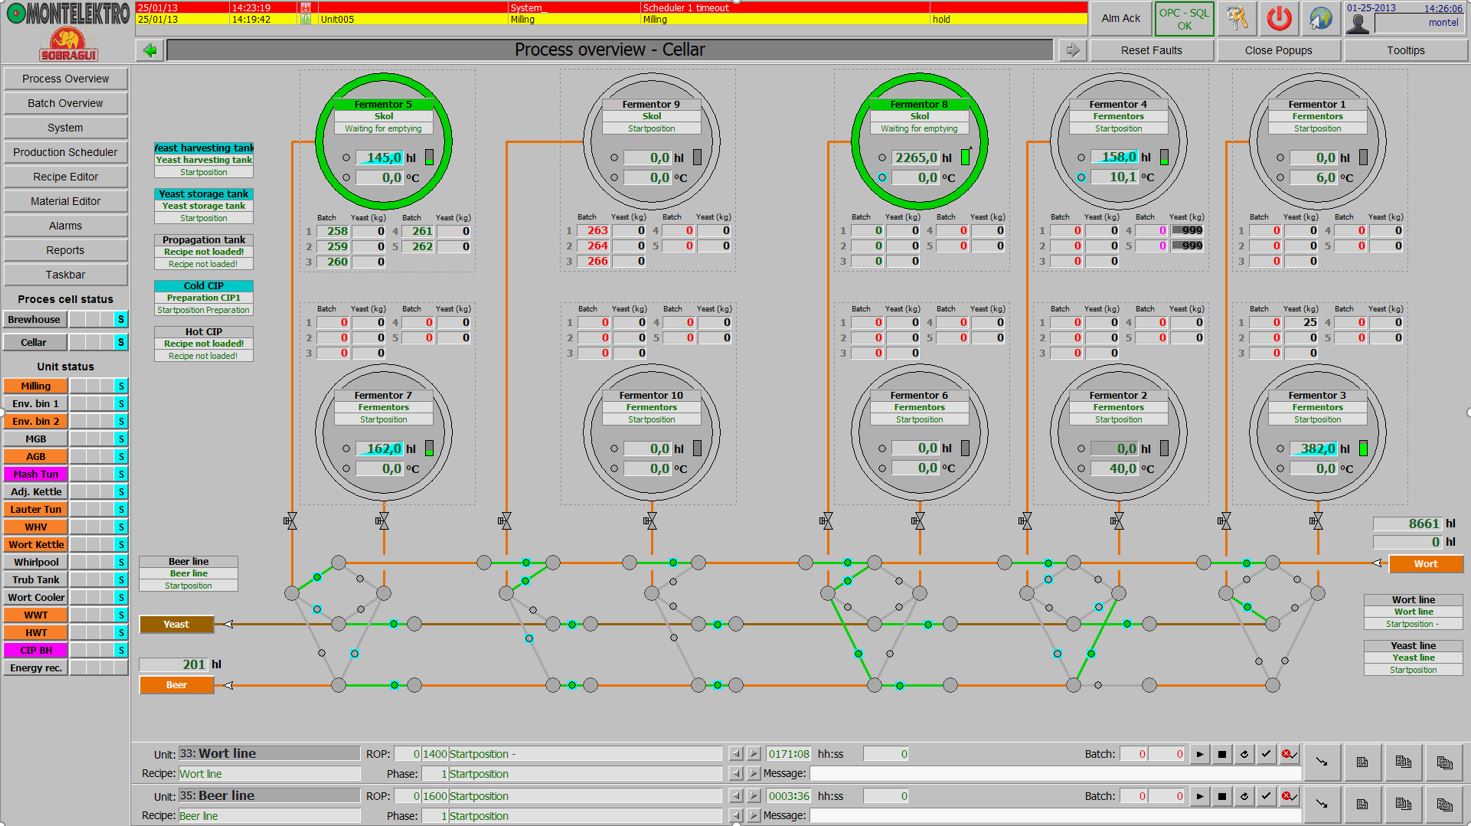The image size is (1471, 826).
Task: Click the user silhouette icon
Action: tap(1358, 23)
